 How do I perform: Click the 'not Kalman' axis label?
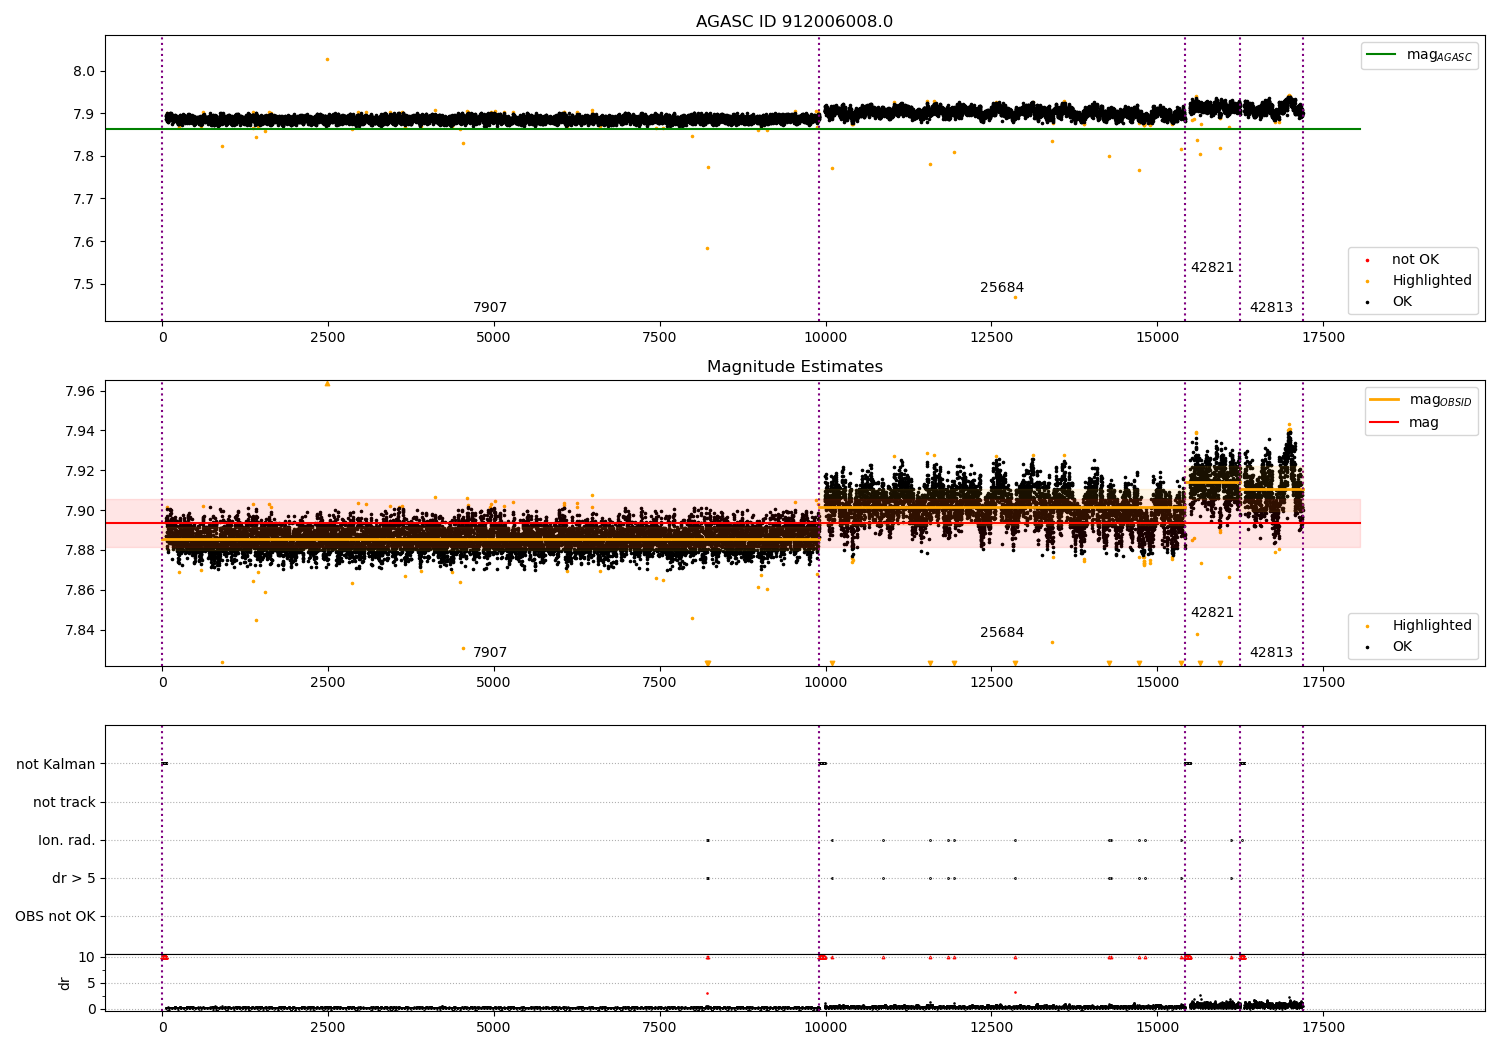(x=56, y=765)
